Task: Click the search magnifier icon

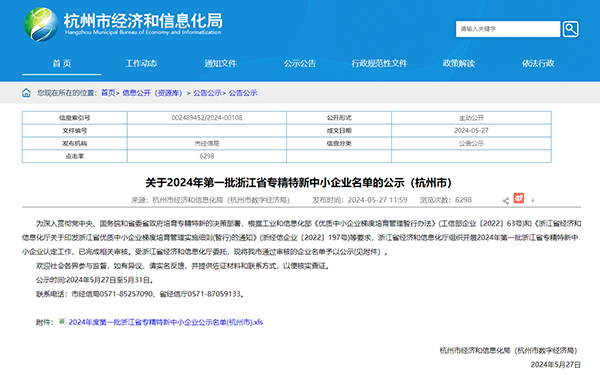Action: pyautogui.click(x=570, y=29)
